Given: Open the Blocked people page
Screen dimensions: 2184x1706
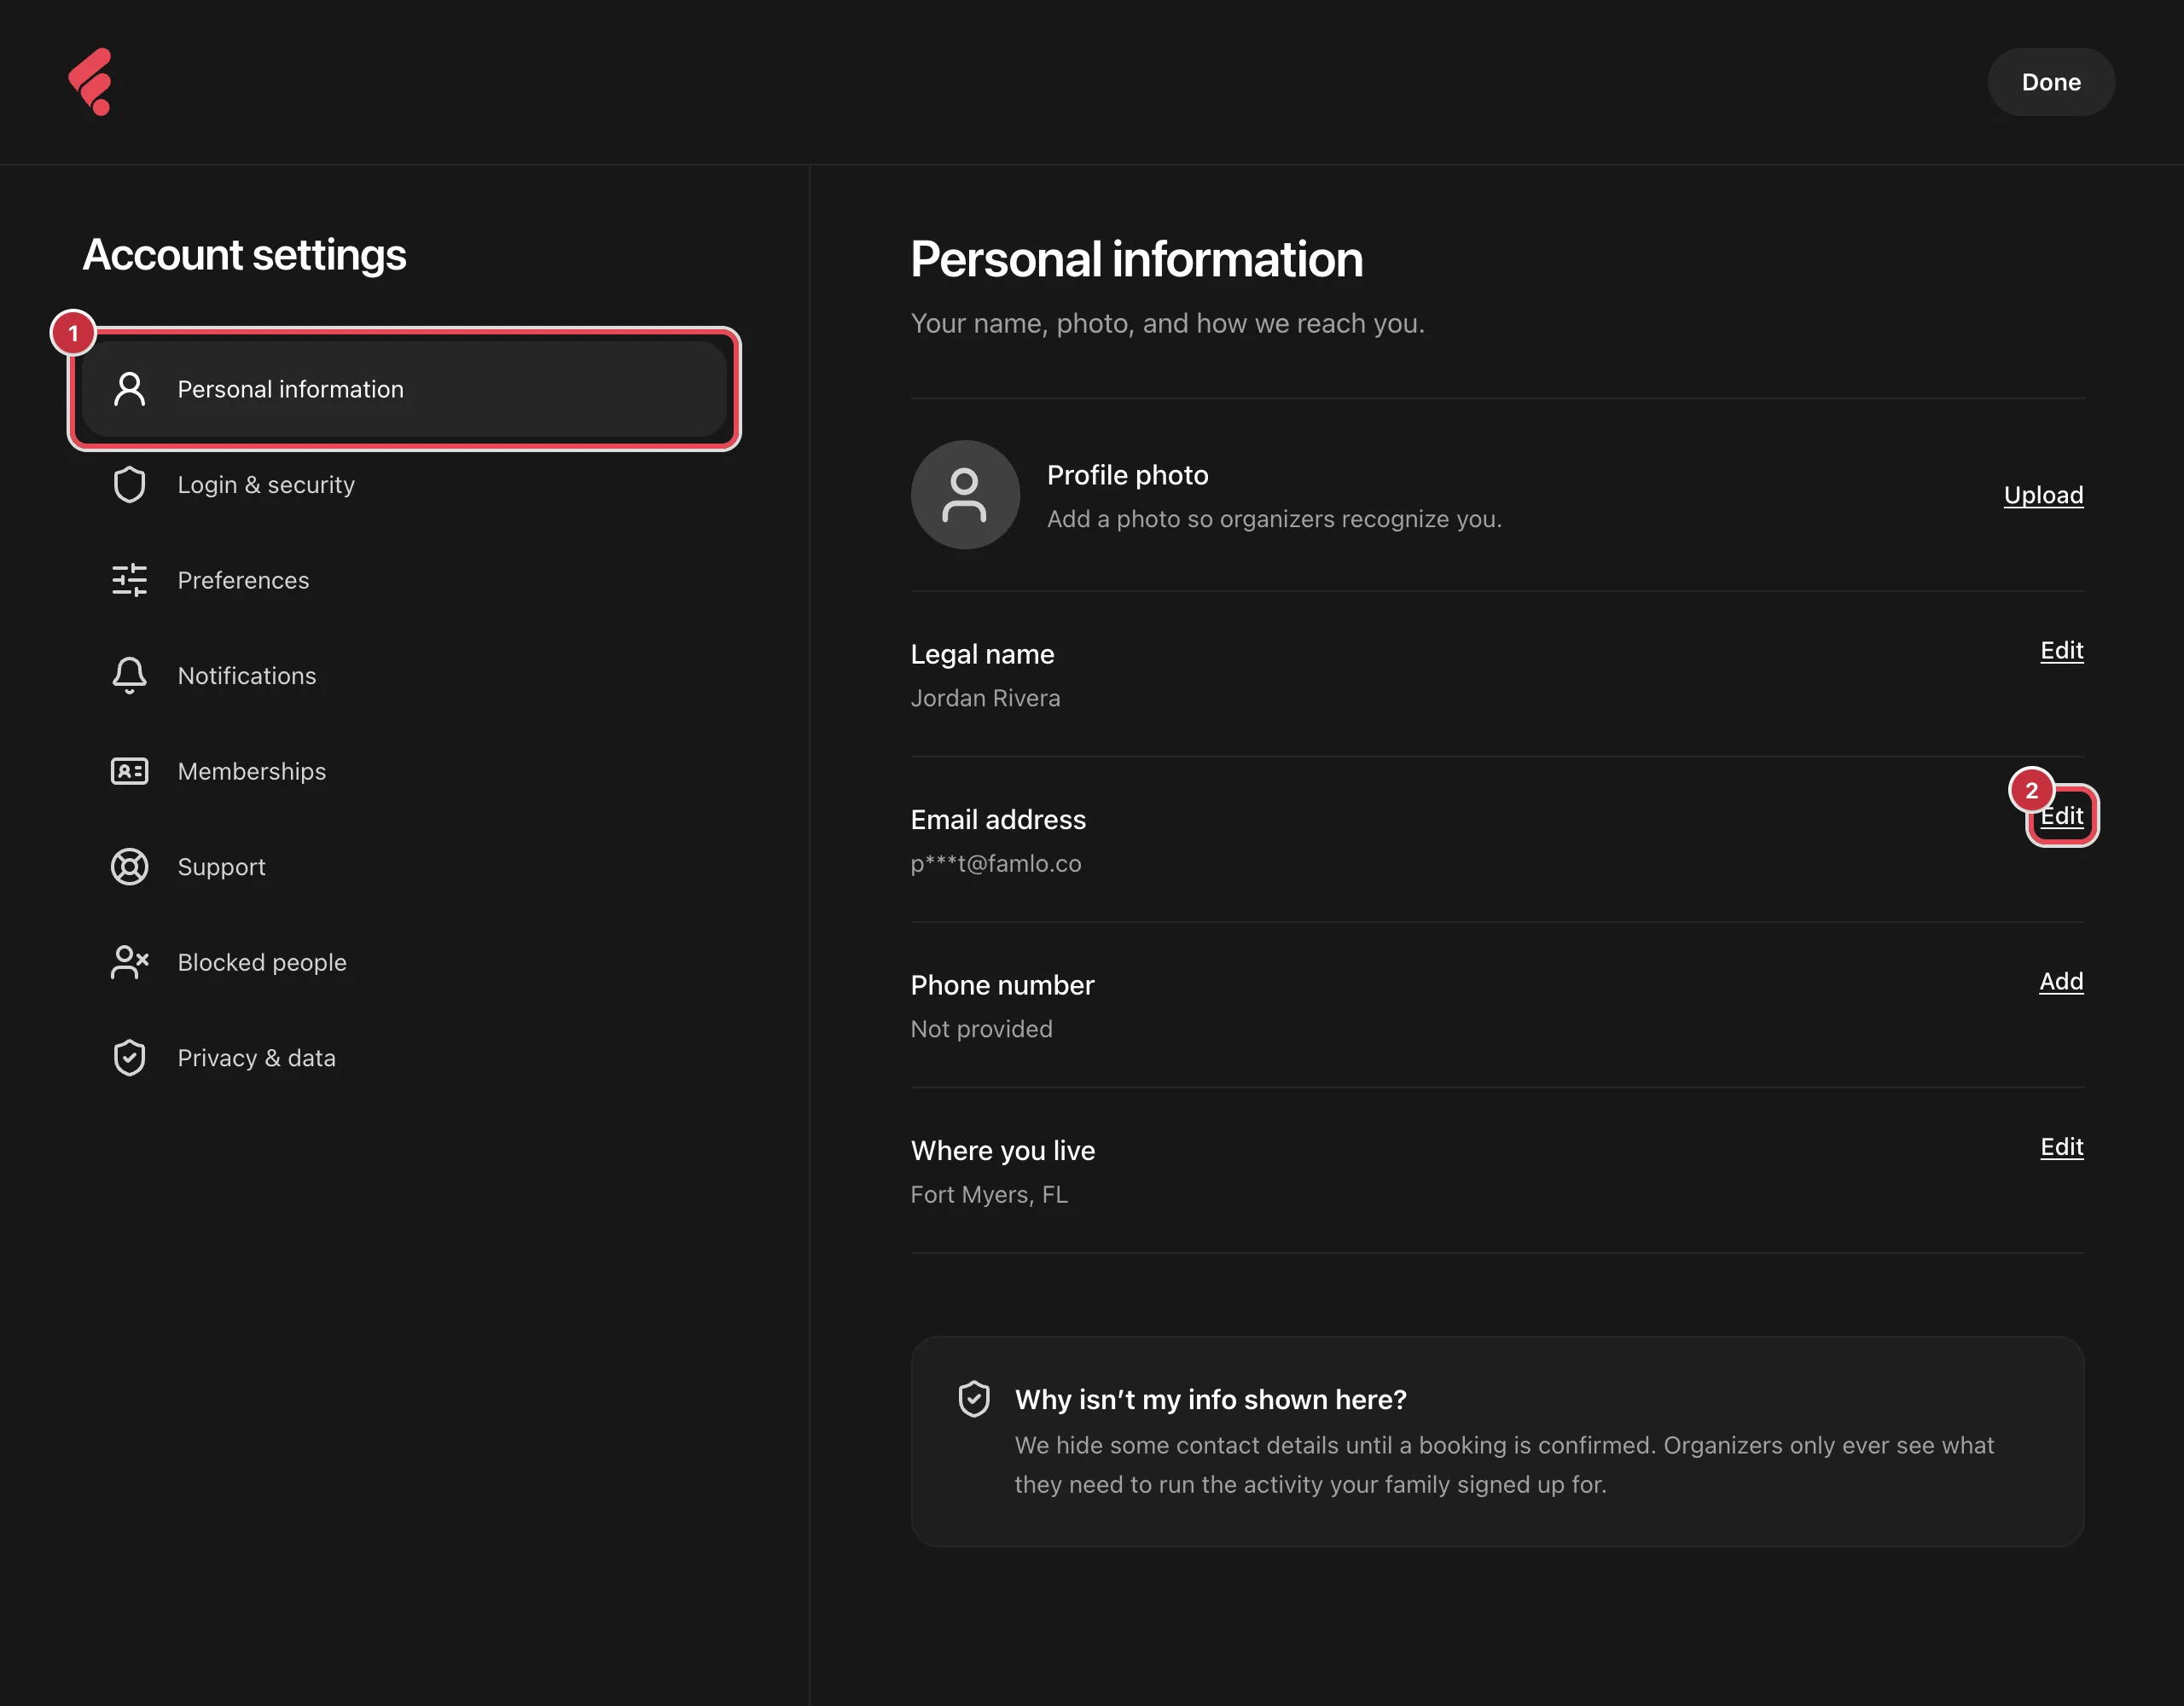Looking at the screenshot, I should [404, 962].
